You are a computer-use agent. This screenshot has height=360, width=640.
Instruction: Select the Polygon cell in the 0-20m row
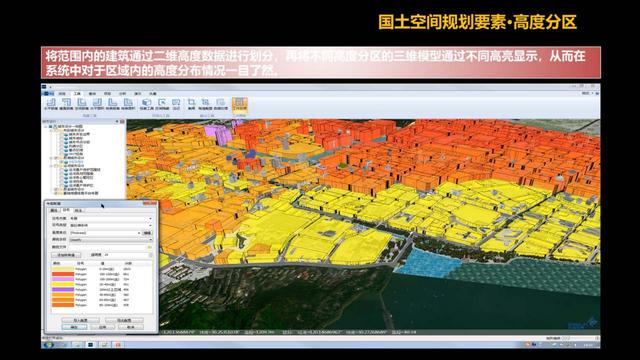click(x=81, y=269)
